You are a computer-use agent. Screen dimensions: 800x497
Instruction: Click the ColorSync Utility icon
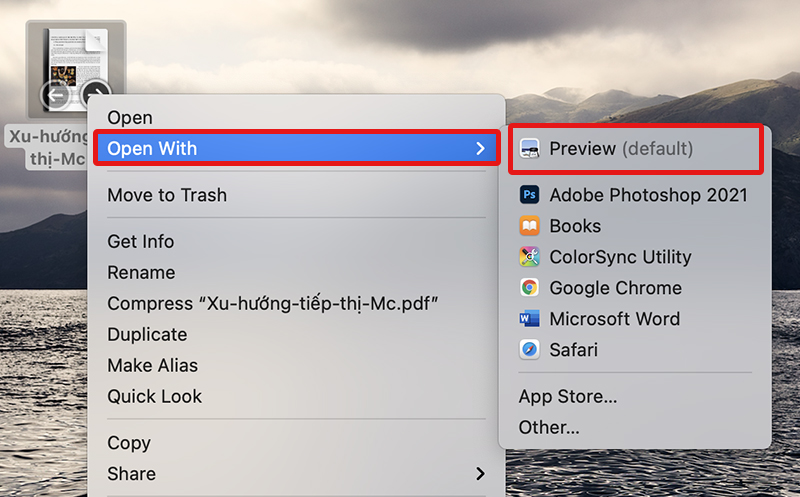529,257
